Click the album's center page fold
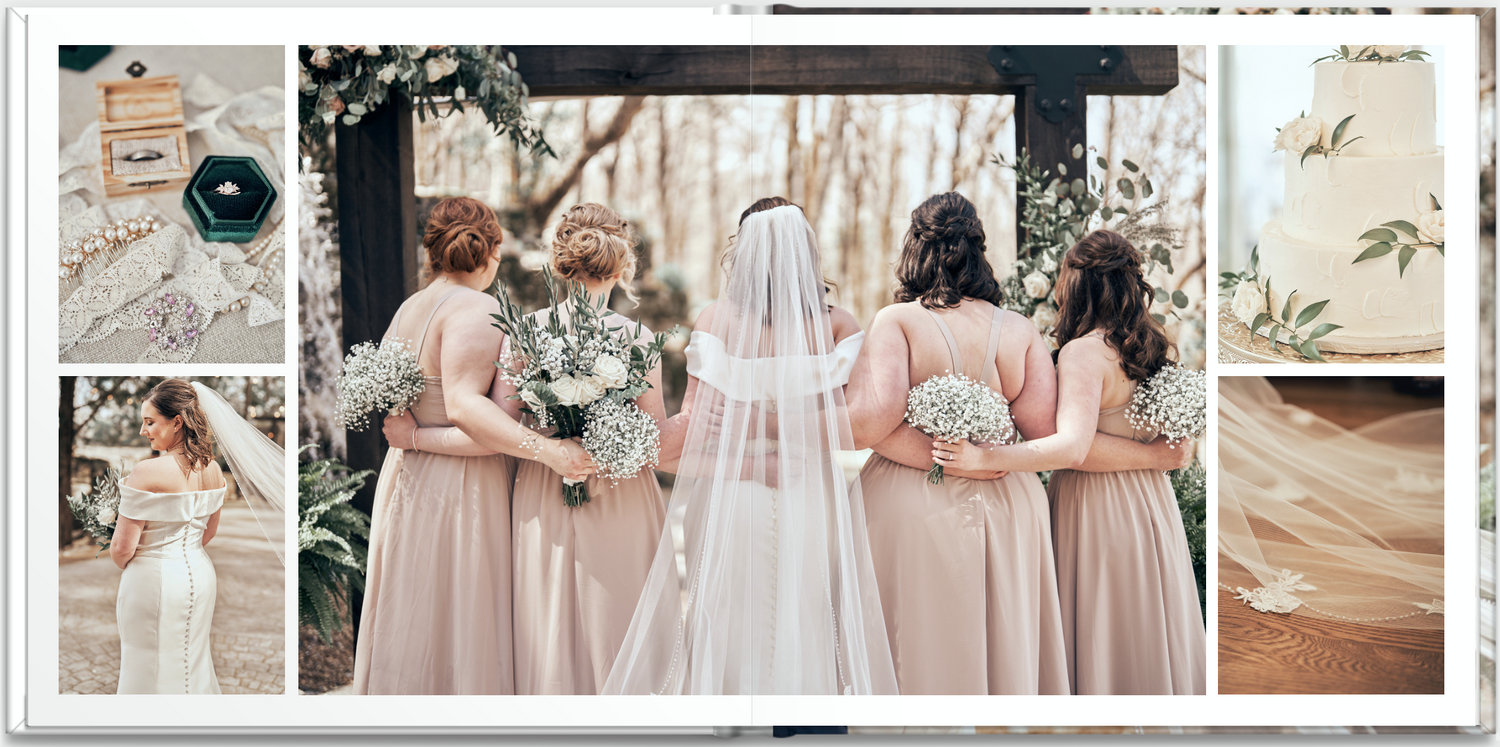The image size is (1500, 747). coord(751,370)
